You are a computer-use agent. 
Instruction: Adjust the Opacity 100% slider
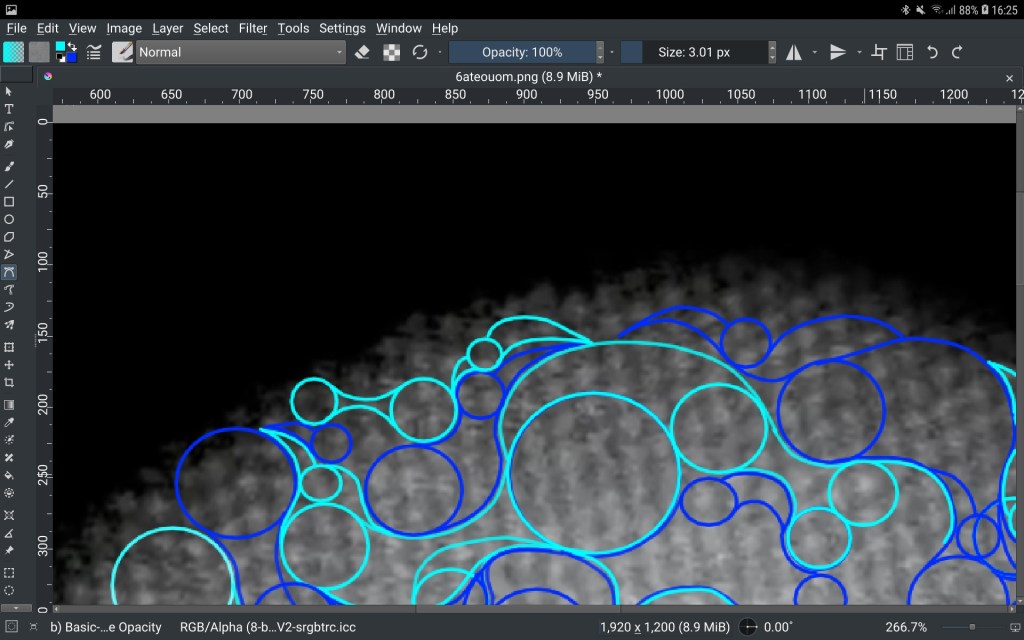[522, 52]
